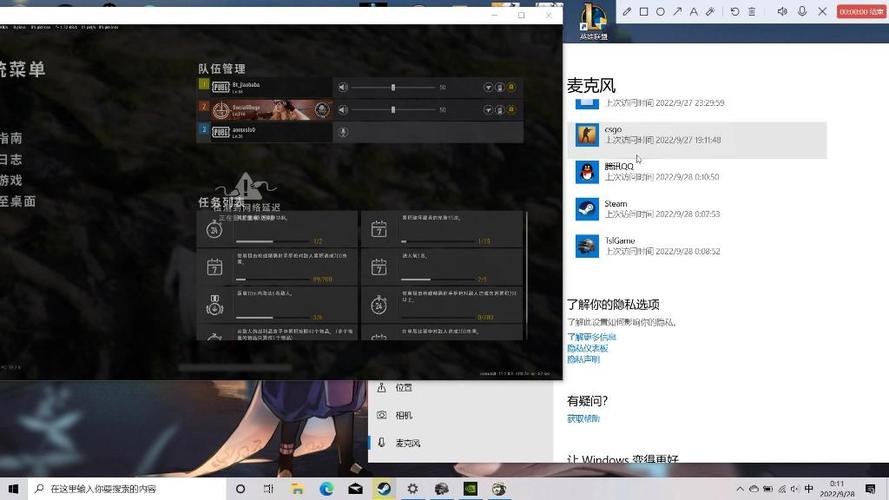Focus the taskbar search box
The image size is (889, 500).
pos(127,489)
